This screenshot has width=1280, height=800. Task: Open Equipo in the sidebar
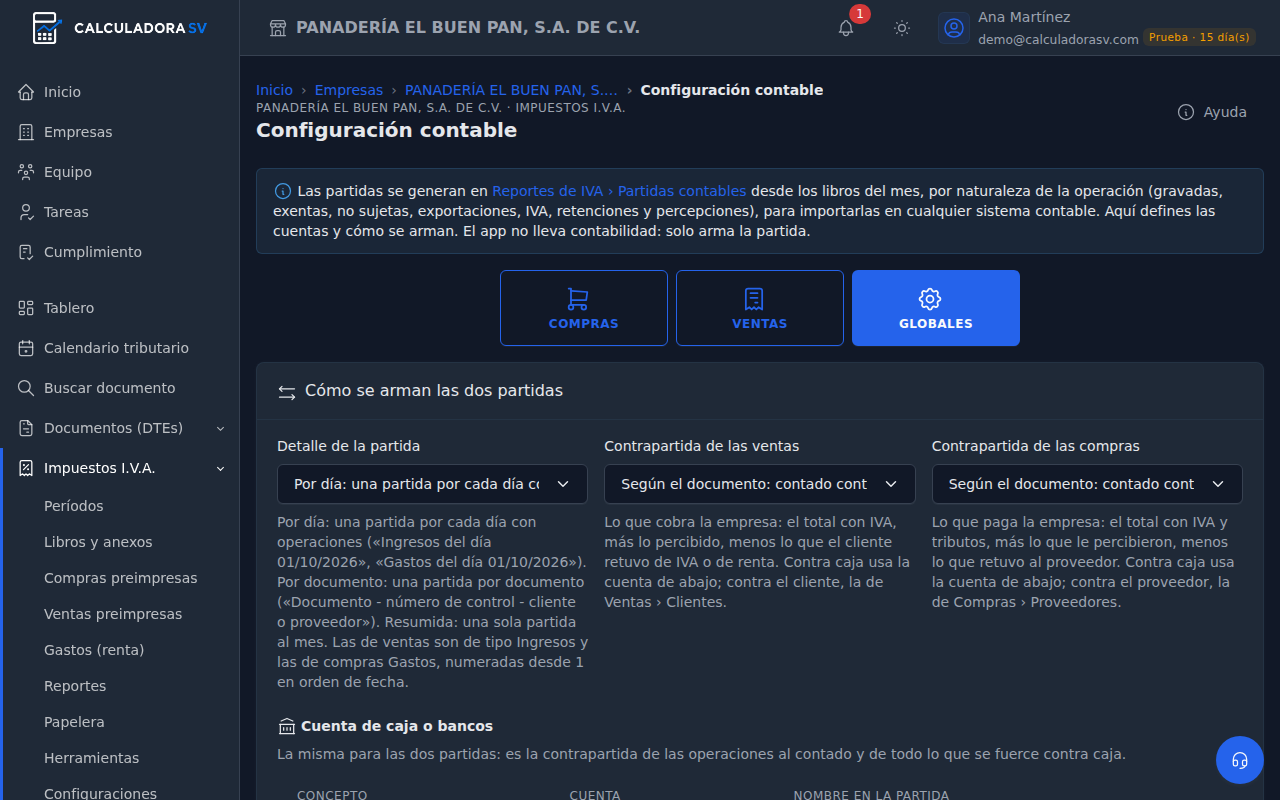point(120,172)
